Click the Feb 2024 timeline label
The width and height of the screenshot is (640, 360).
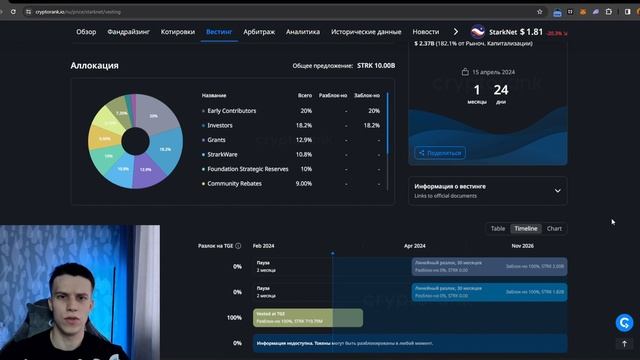[264, 246]
